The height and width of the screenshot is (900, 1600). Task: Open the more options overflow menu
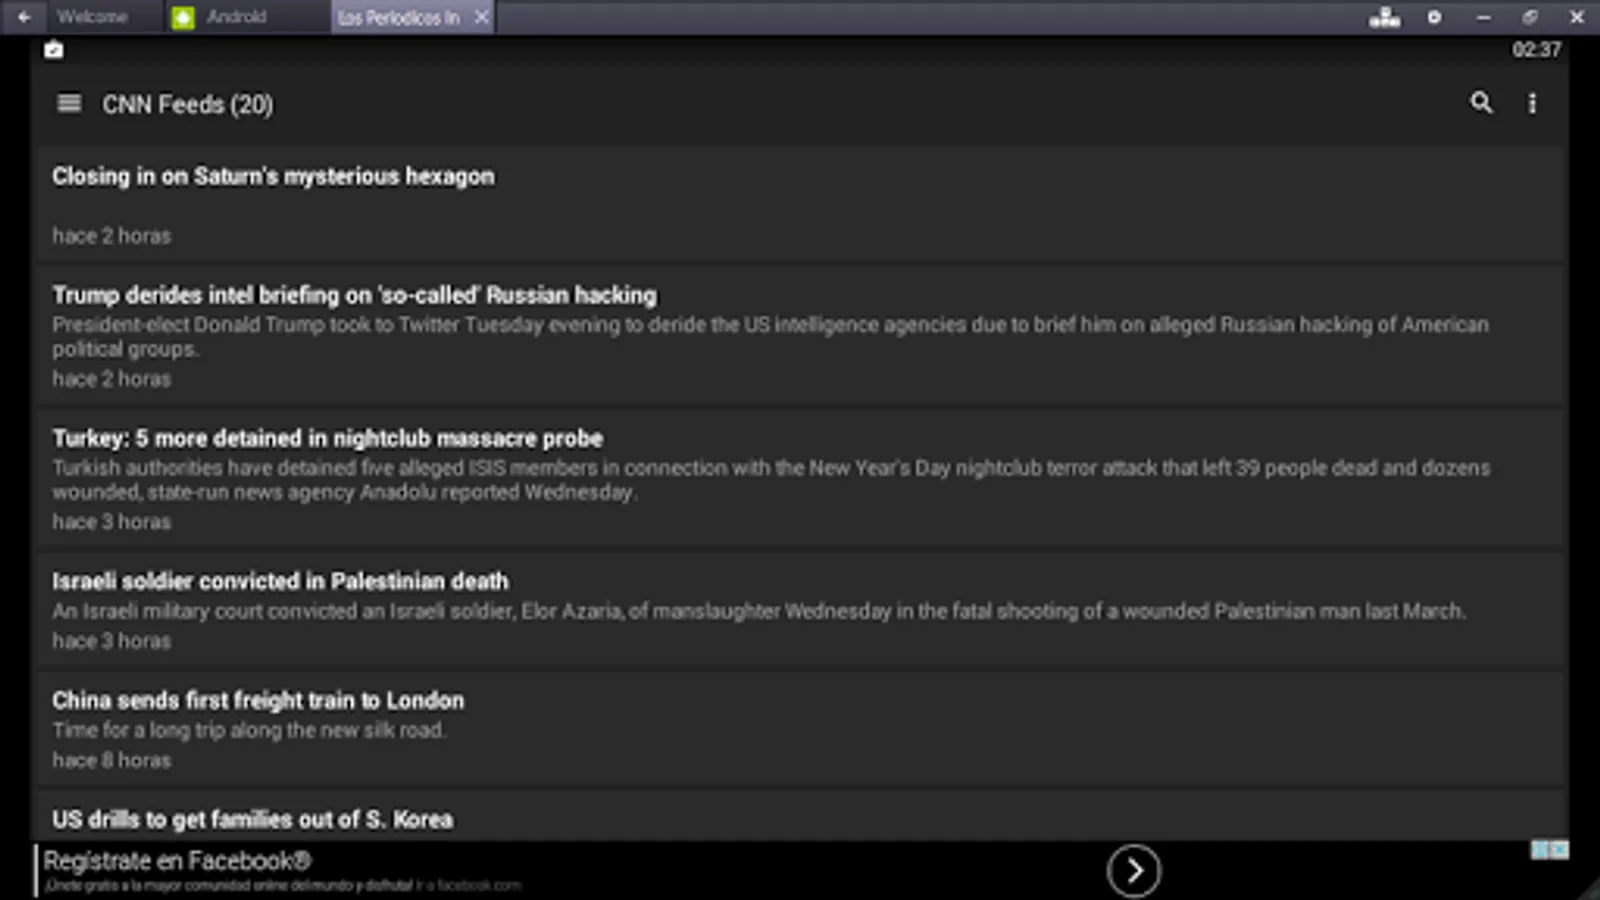[1532, 103]
